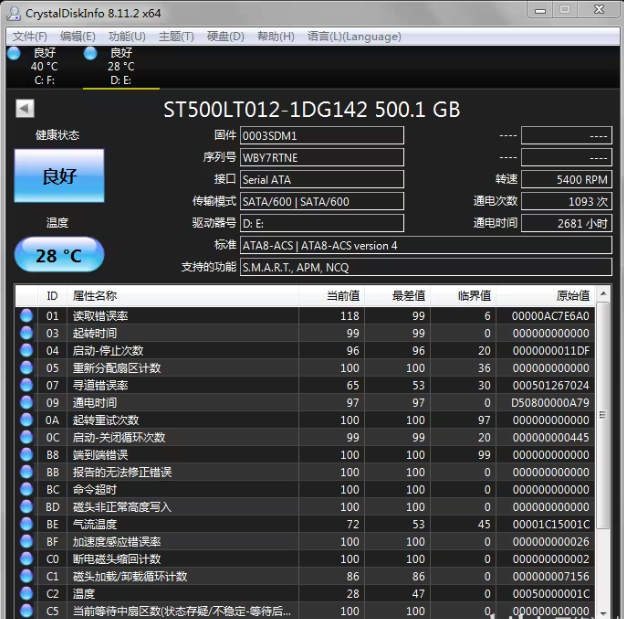Click status orb for attribute 04 启动-停止次数

[26, 350]
